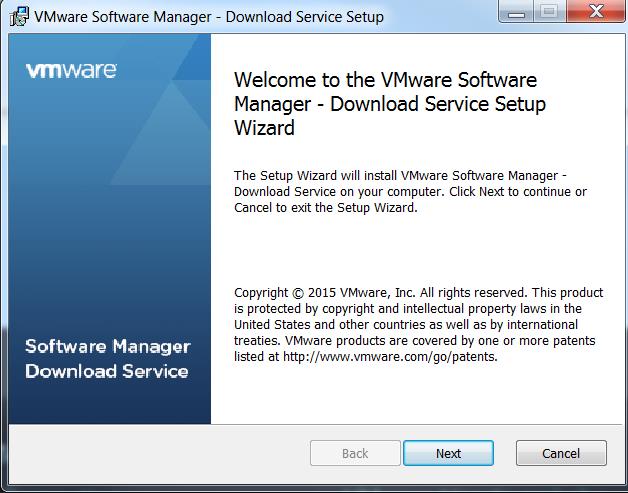This screenshot has height=493, width=628.
Task: Click the vmware logo in the blue banner
Action: pyautogui.click(x=71, y=71)
